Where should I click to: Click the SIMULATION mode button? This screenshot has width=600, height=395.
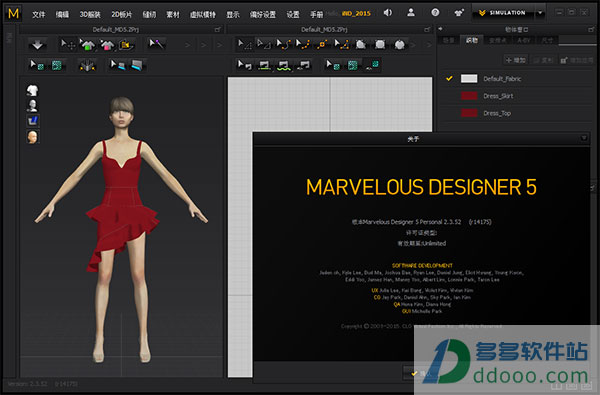(x=503, y=13)
